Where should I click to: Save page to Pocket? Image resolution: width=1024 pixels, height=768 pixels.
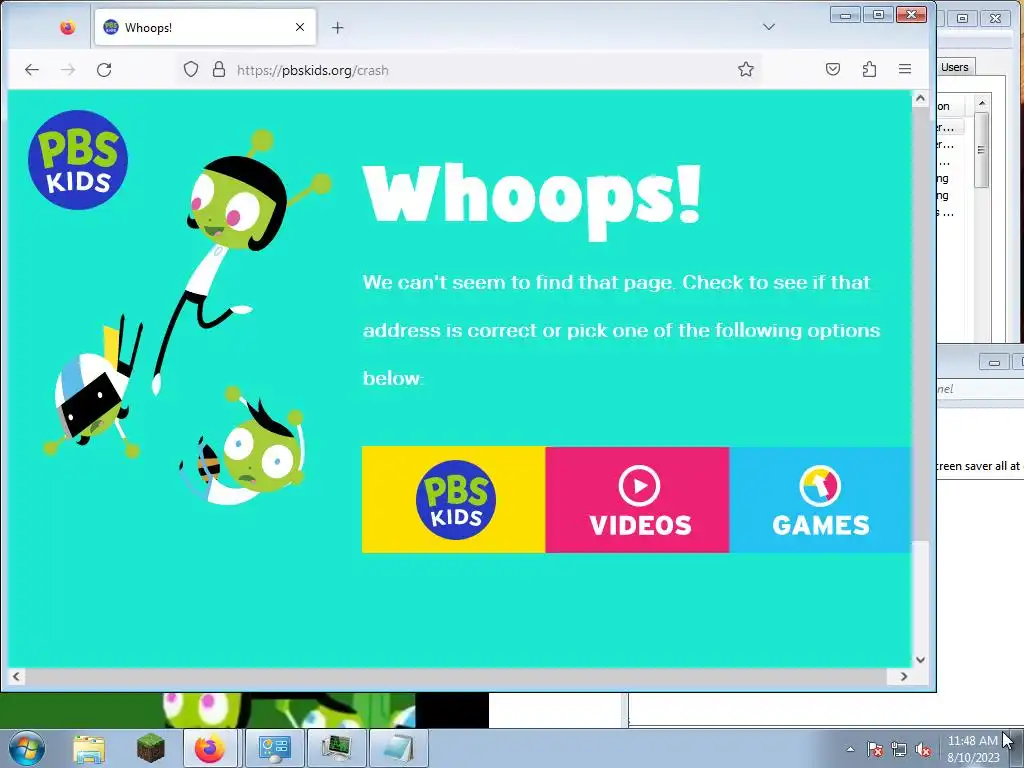tap(833, 69)
